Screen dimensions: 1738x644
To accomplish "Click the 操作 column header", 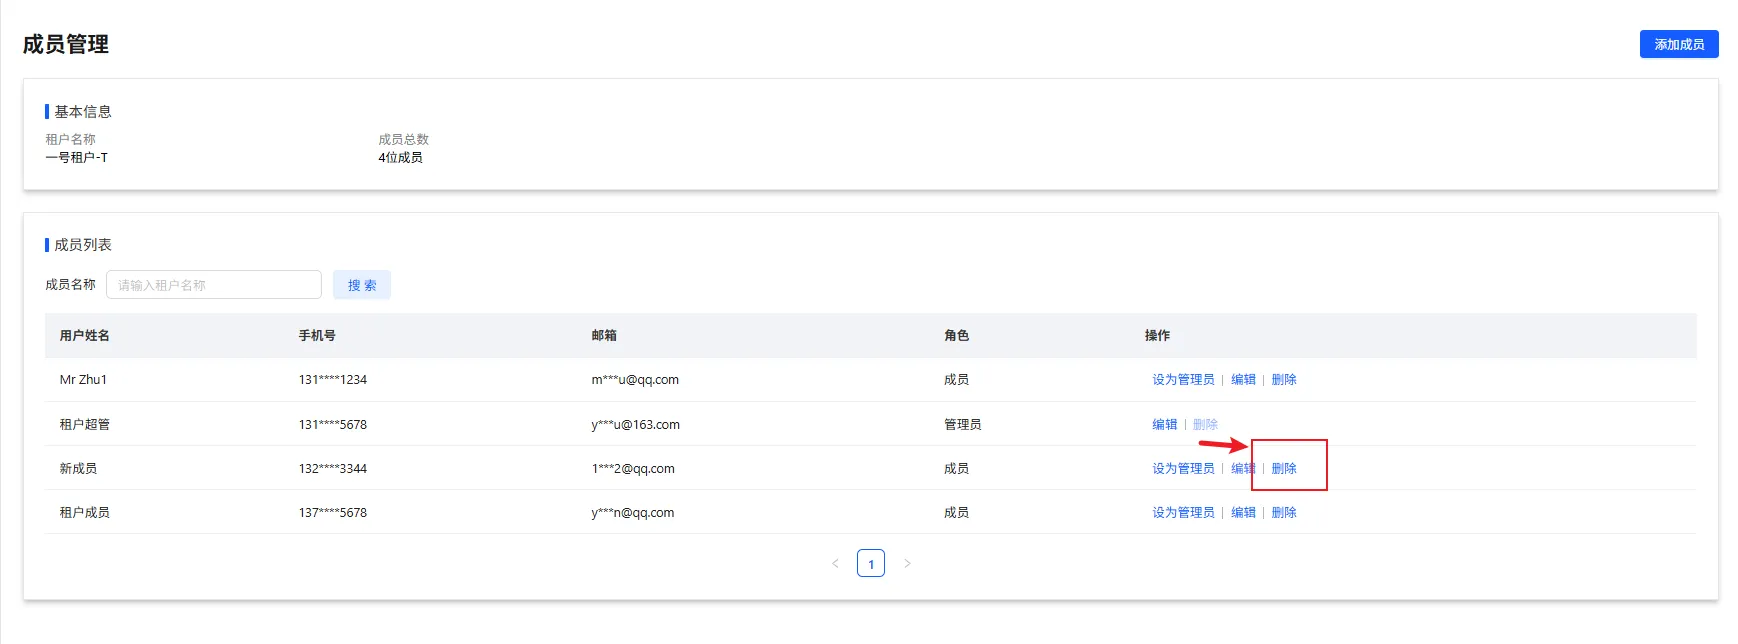I will point(1157,336).
